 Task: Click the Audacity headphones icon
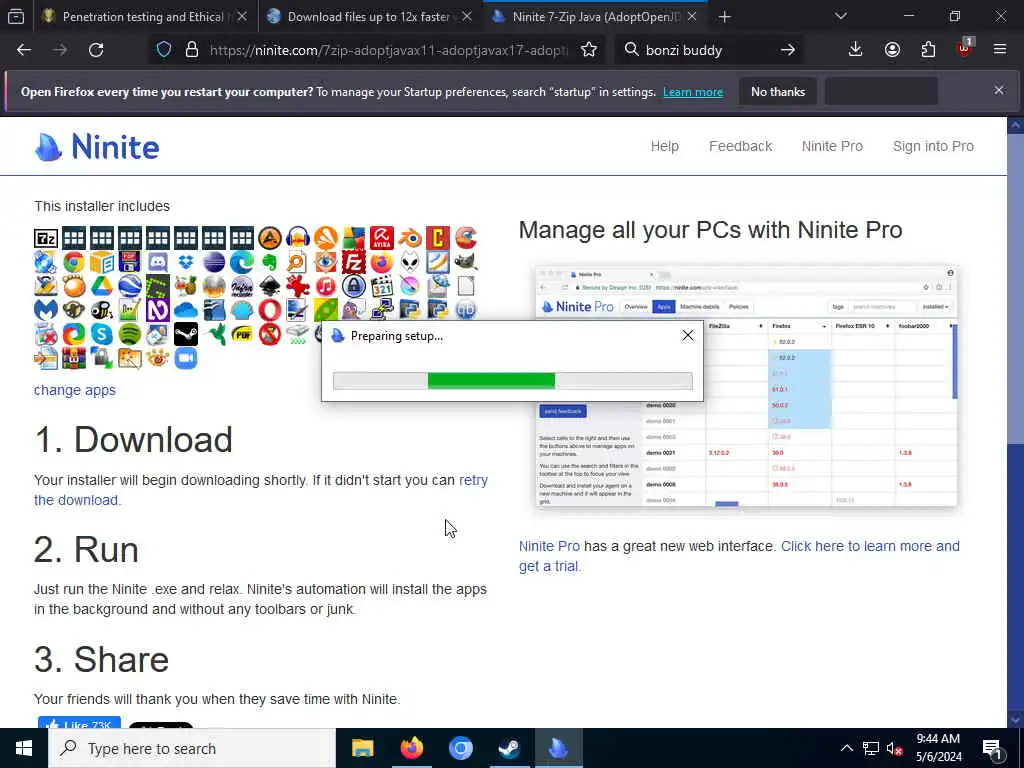298,238
